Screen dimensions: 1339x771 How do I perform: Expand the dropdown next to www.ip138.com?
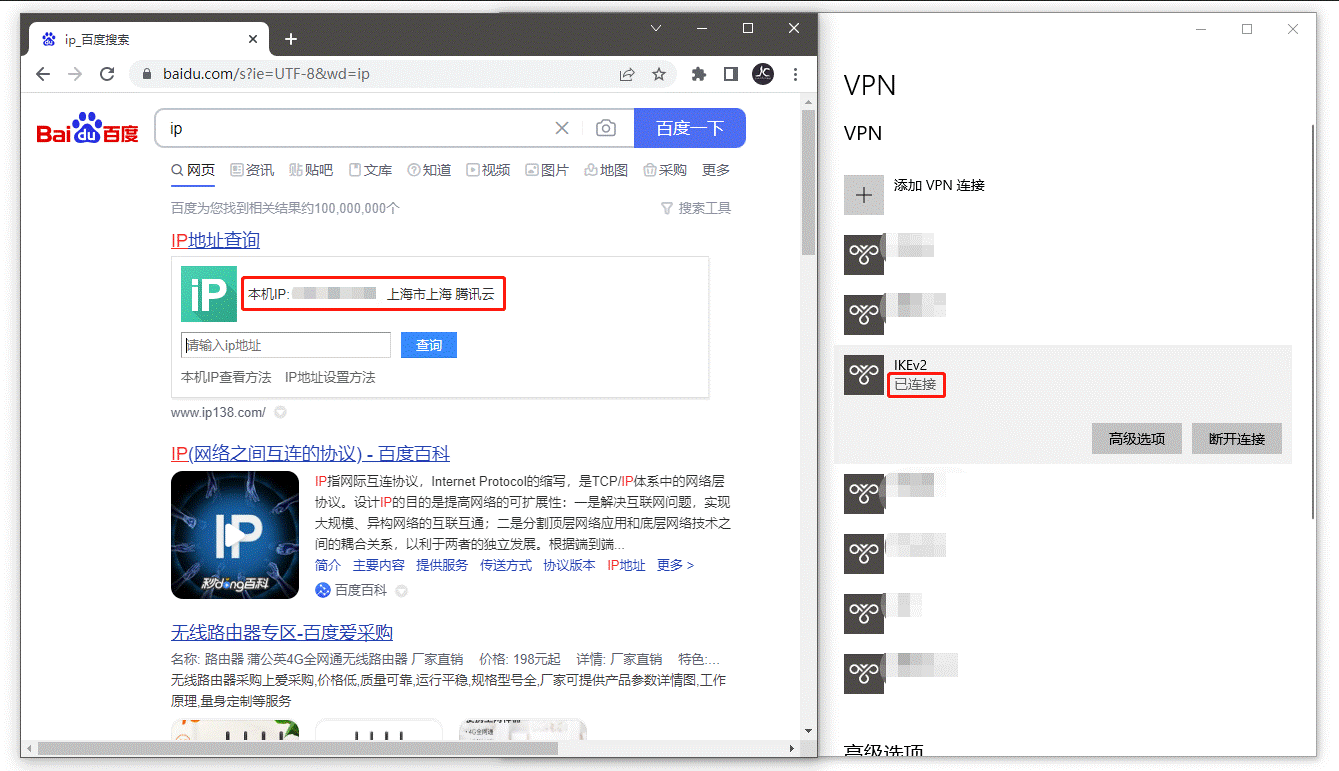tap(281, 412)
